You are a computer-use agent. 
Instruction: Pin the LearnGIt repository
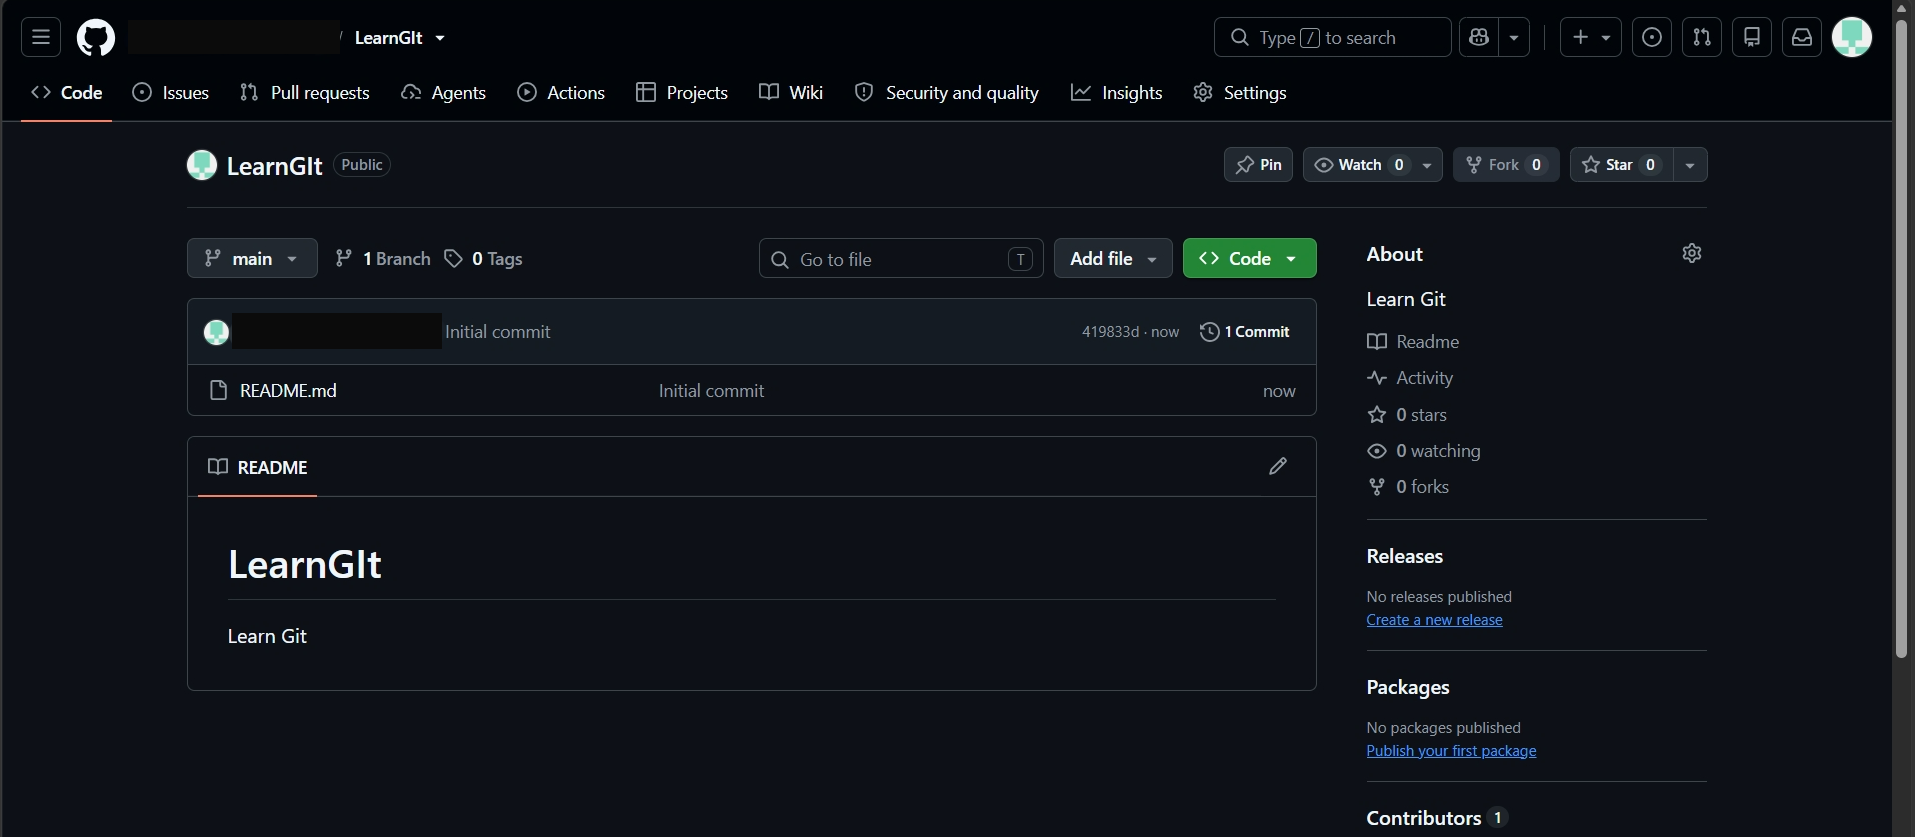(1258, 165)
